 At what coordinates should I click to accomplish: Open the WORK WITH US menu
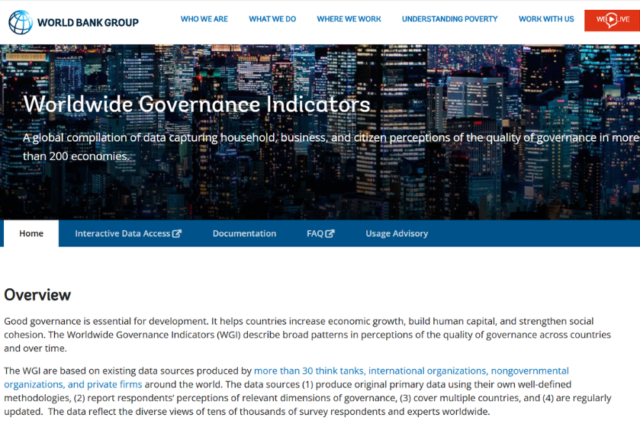tap(546, 19)
